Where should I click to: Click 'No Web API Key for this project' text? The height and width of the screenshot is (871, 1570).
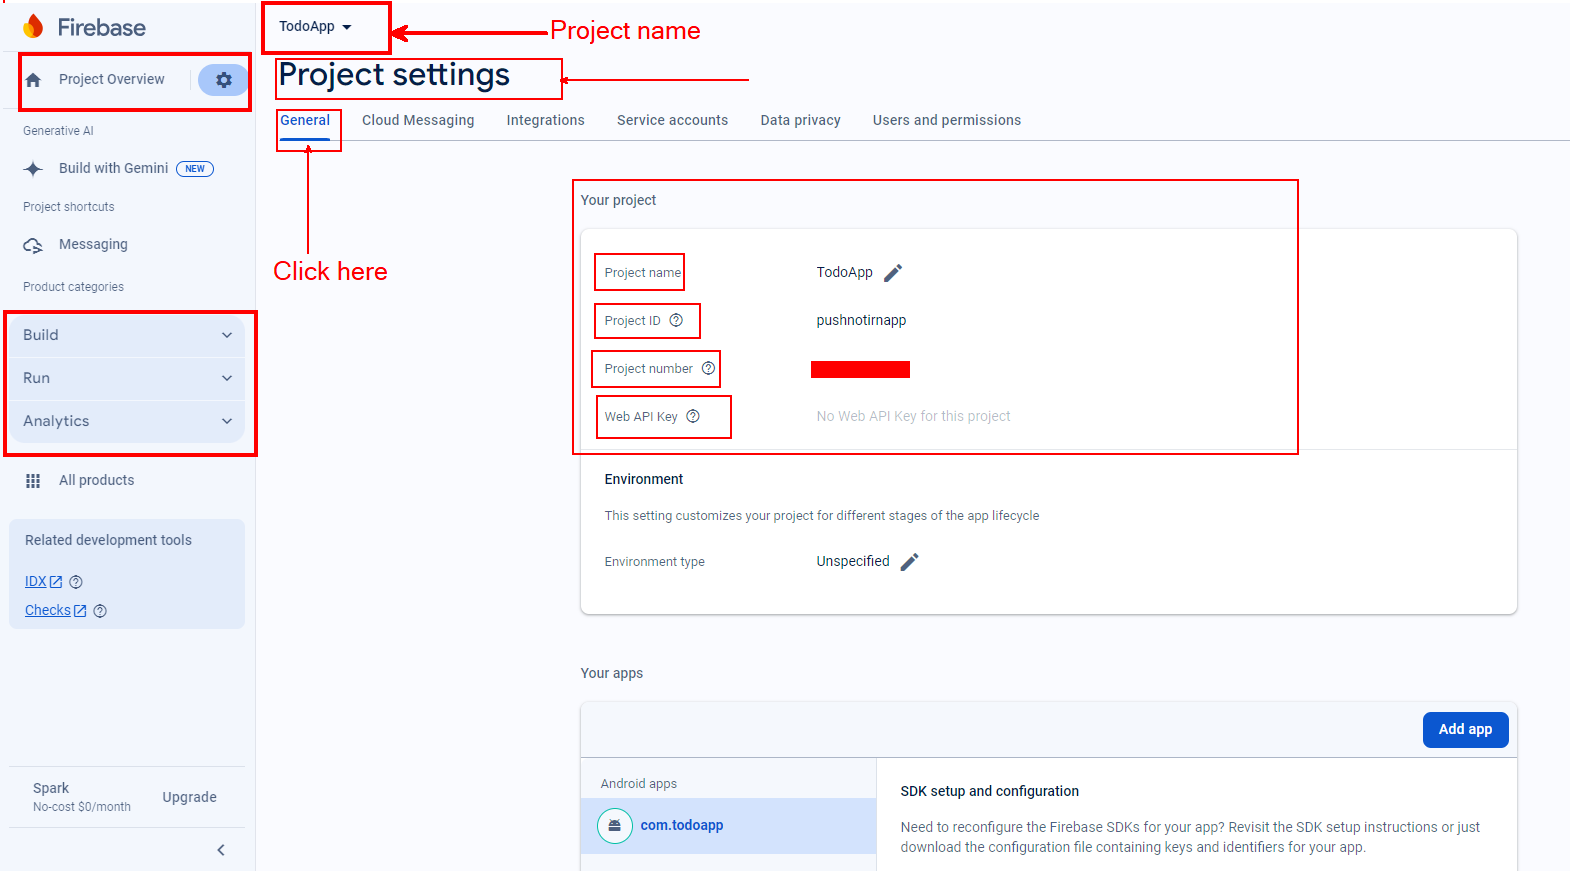tap(914, 417)
